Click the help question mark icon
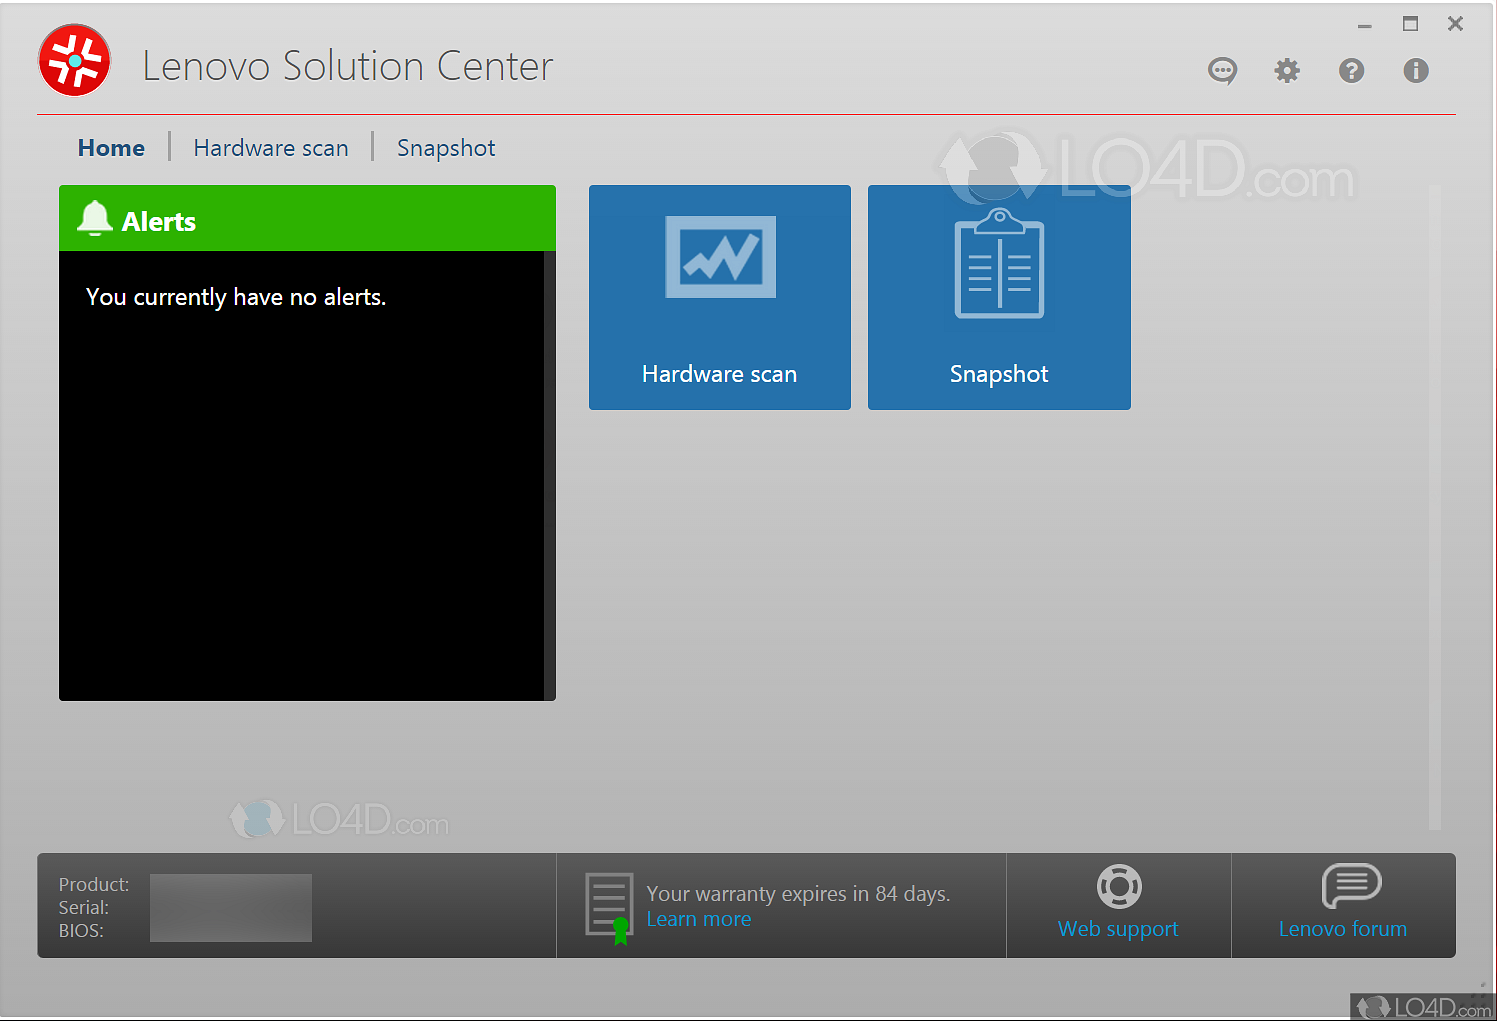 (1351, 71)
